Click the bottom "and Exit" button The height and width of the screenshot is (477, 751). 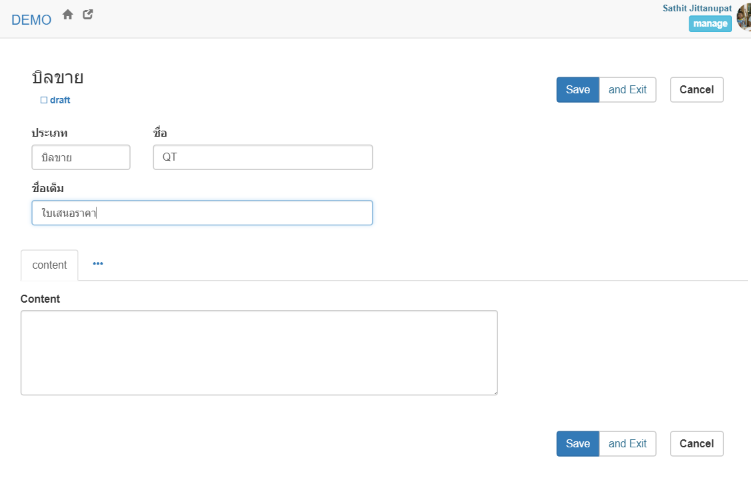(x=627, y=444)
